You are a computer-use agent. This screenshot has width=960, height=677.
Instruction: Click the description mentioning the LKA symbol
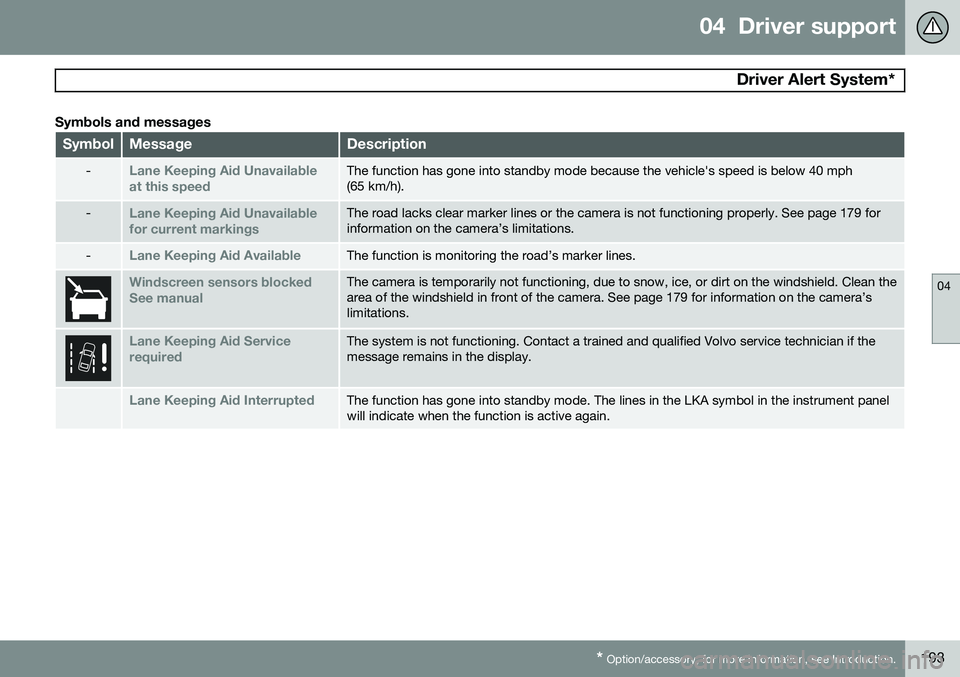coord(618,408)
